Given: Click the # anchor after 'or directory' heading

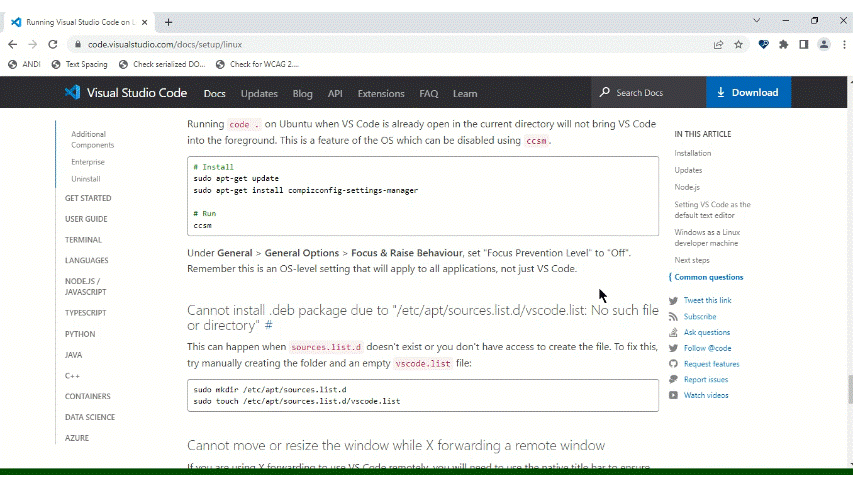Looking at the screenshot, I should pos(268,325).
